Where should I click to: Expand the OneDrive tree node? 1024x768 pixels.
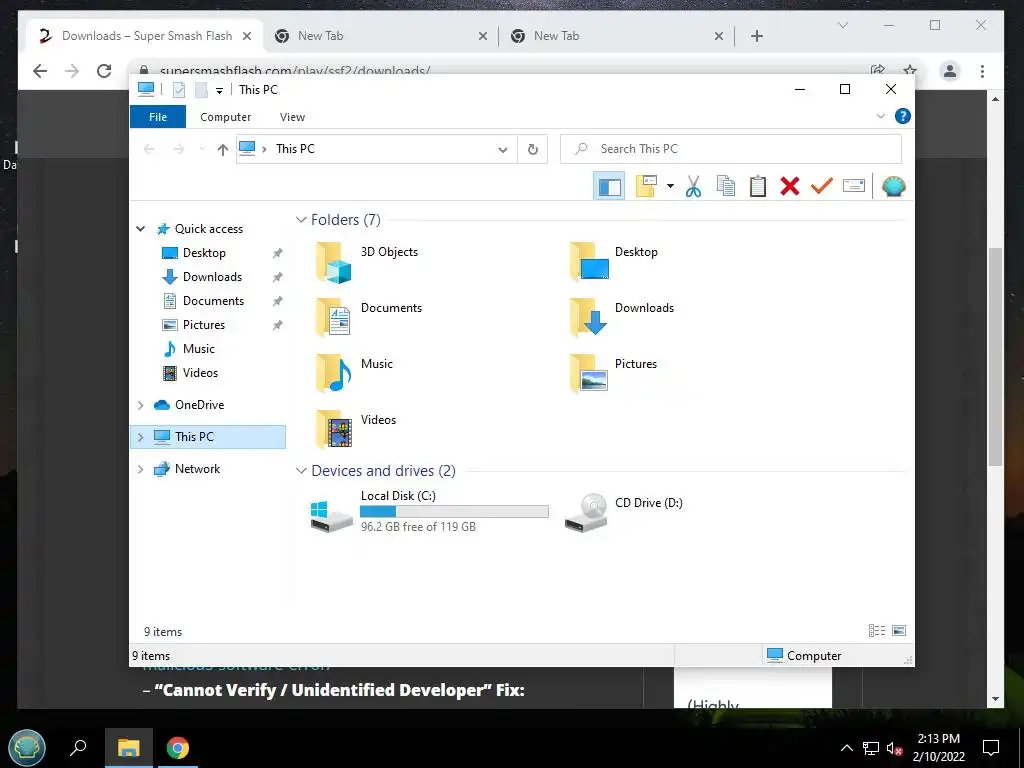(140, 406)
